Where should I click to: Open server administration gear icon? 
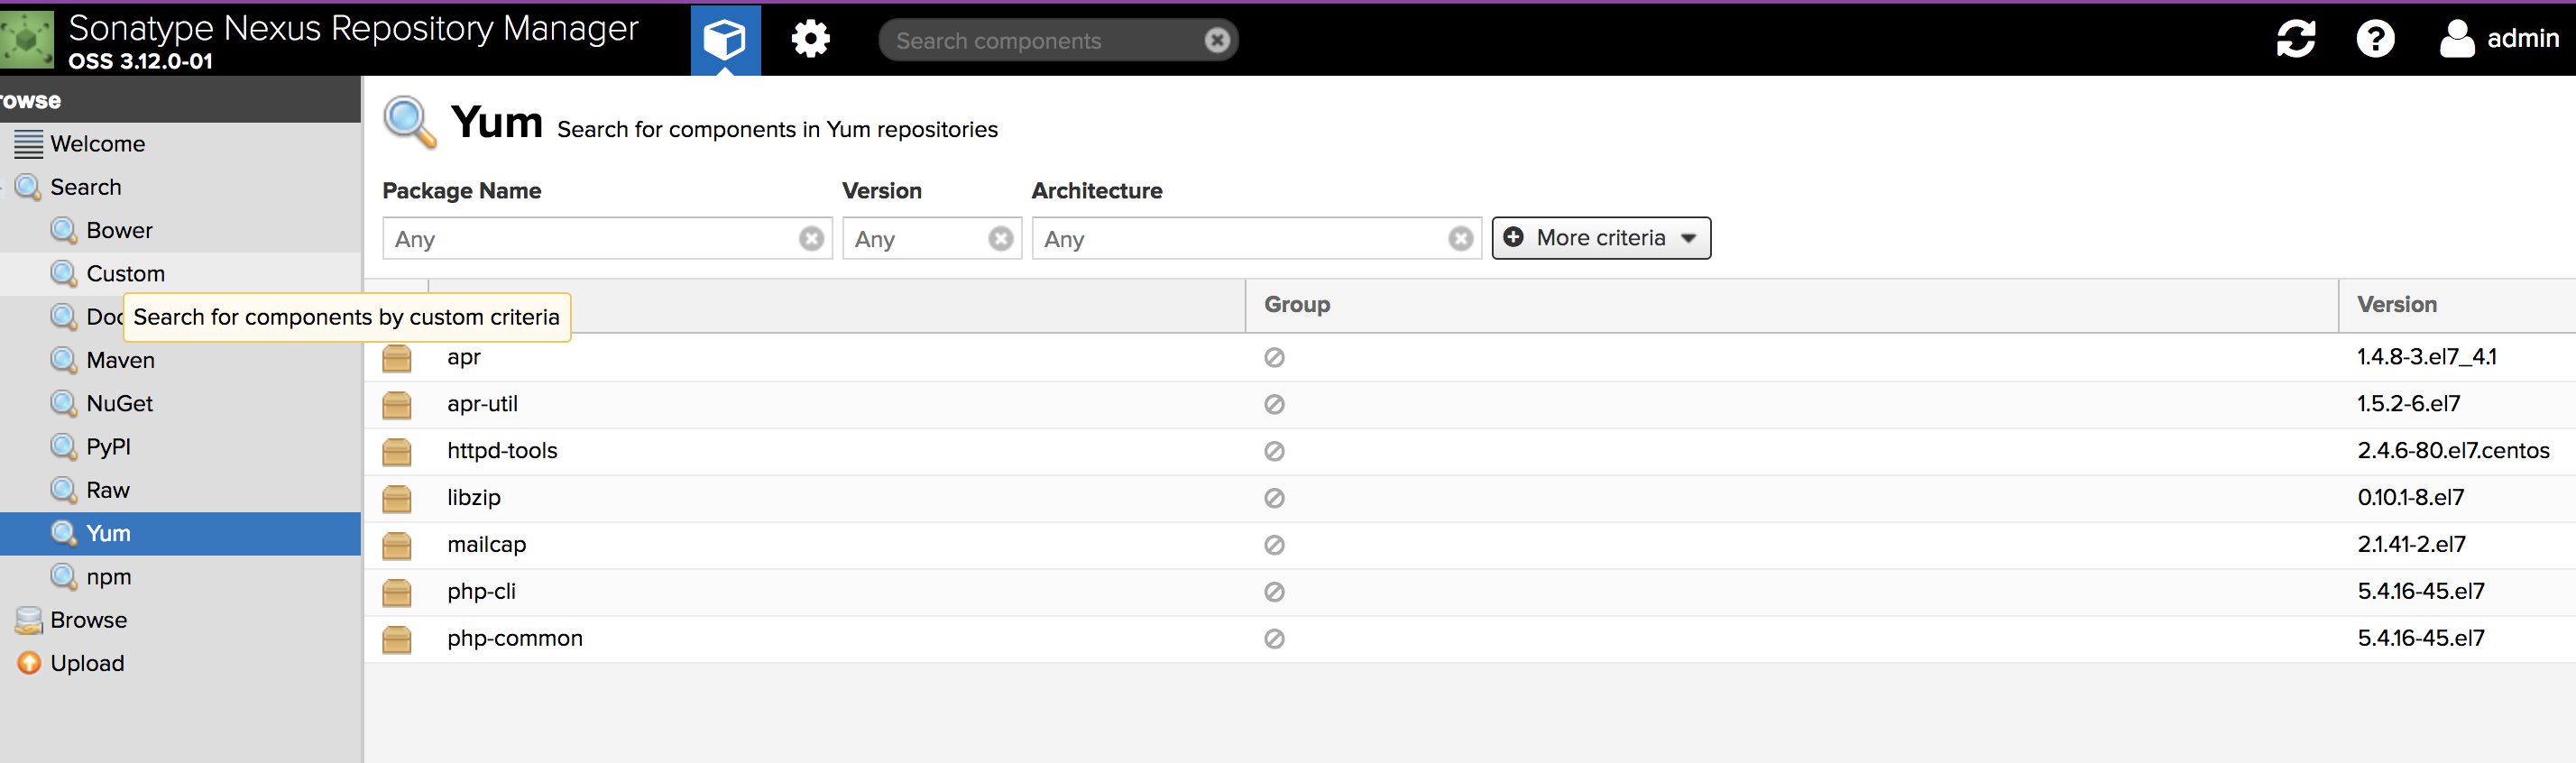point(810,40)
